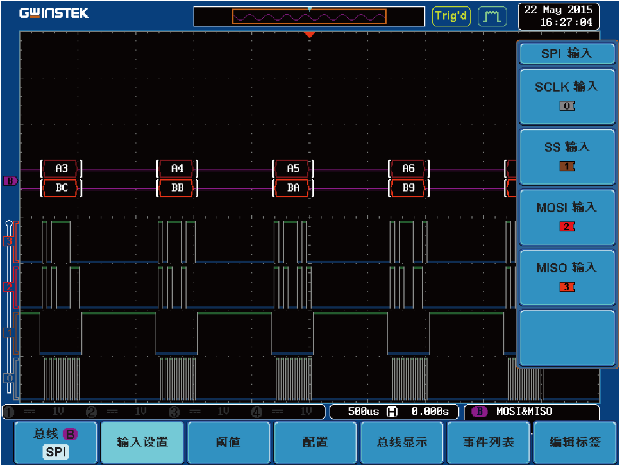The image size is (619, 466).
Task: Open the SS 输入 source selector
Action: [x=566, y=156]
